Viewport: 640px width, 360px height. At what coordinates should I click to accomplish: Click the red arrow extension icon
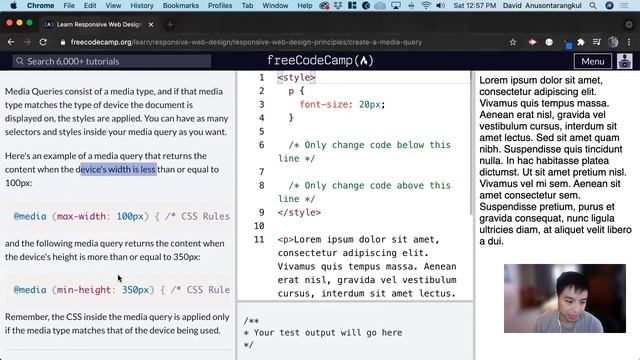tap(532, 42)
